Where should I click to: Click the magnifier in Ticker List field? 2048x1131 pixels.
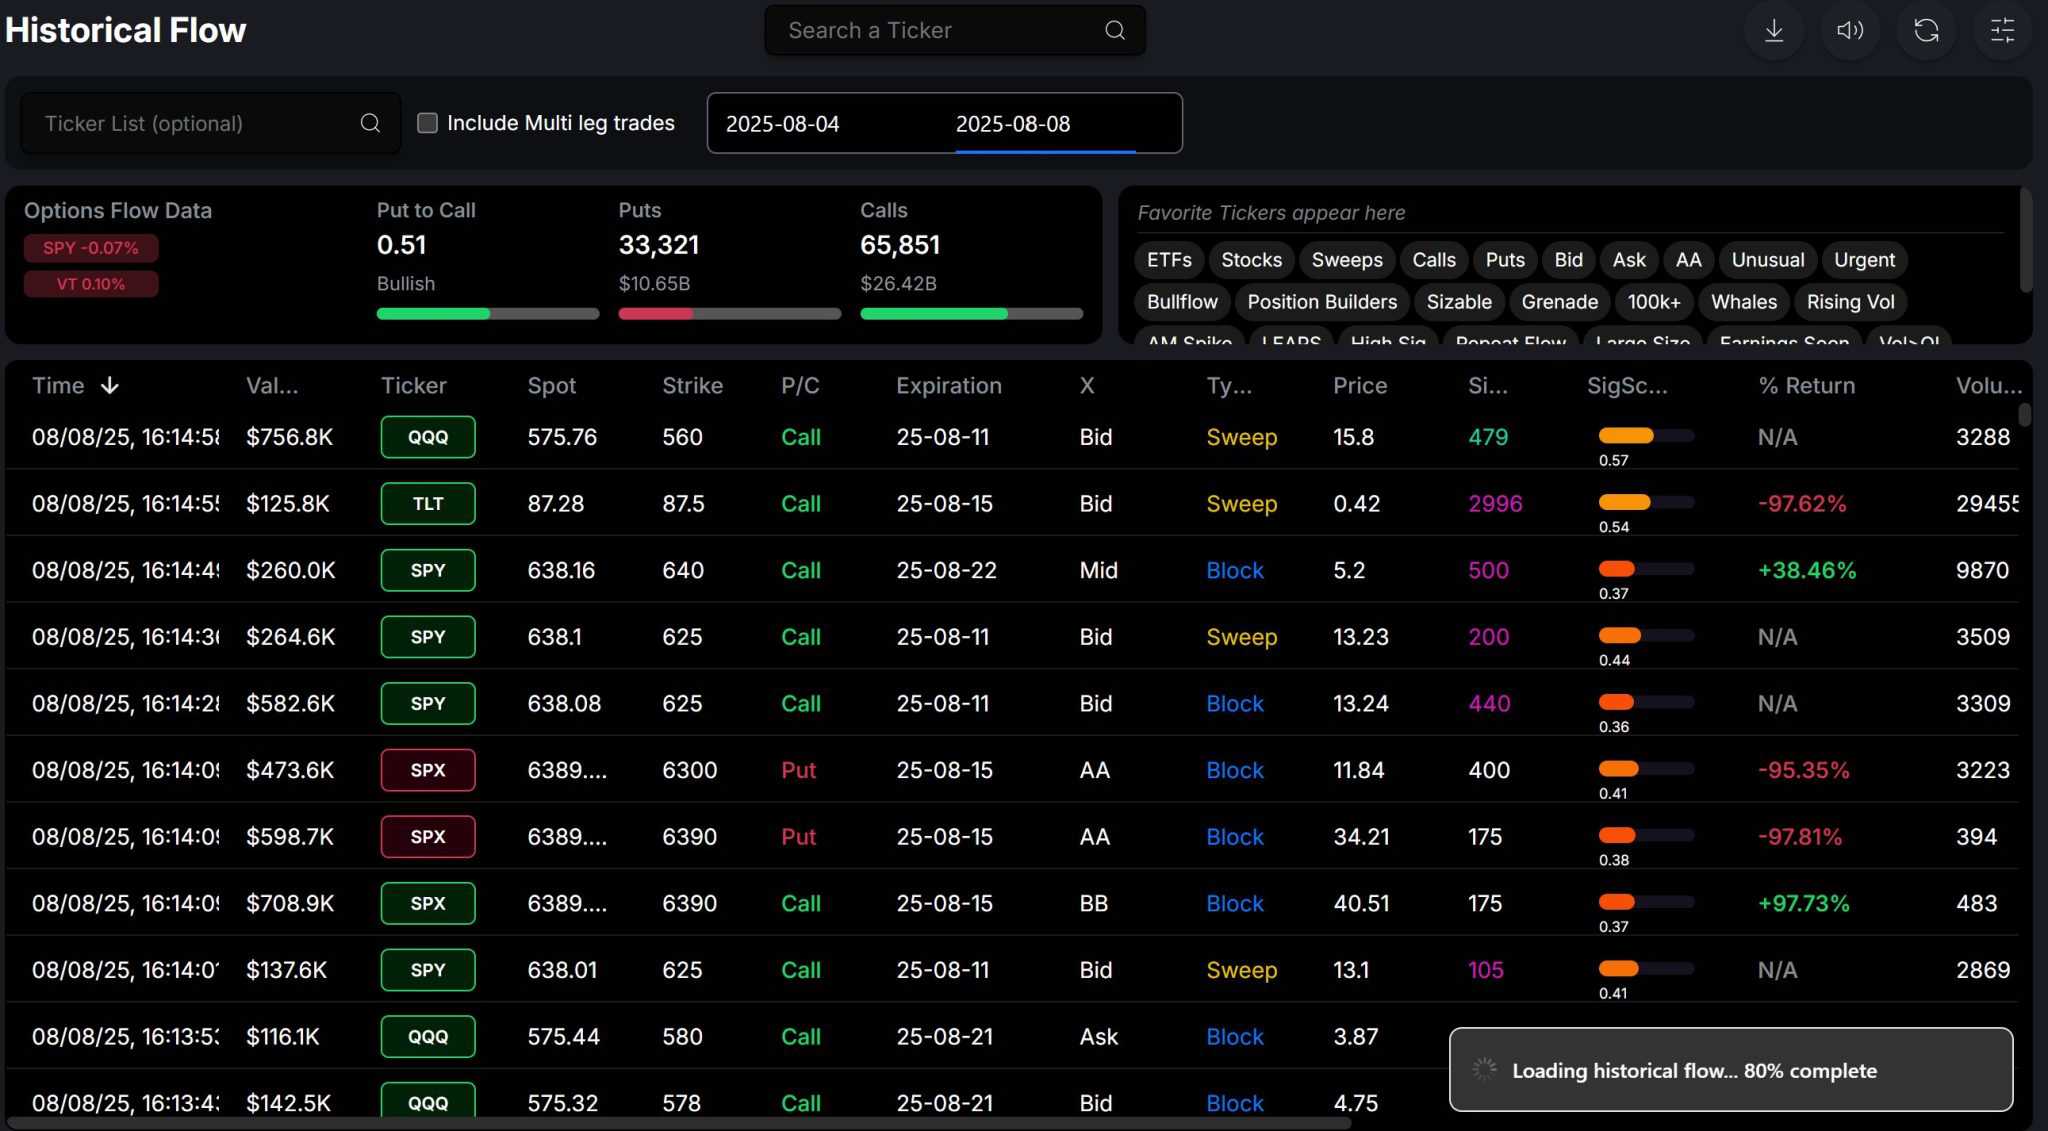pyautogui.click(x=370, y=123)
